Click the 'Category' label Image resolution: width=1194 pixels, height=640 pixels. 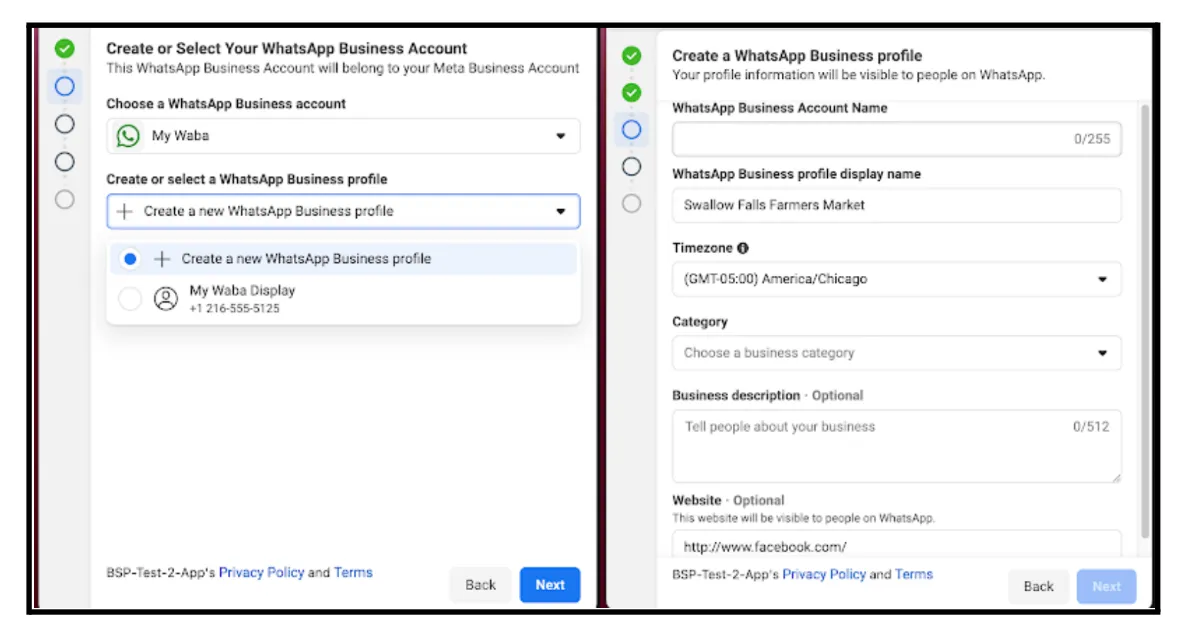(x=700, y=322)
